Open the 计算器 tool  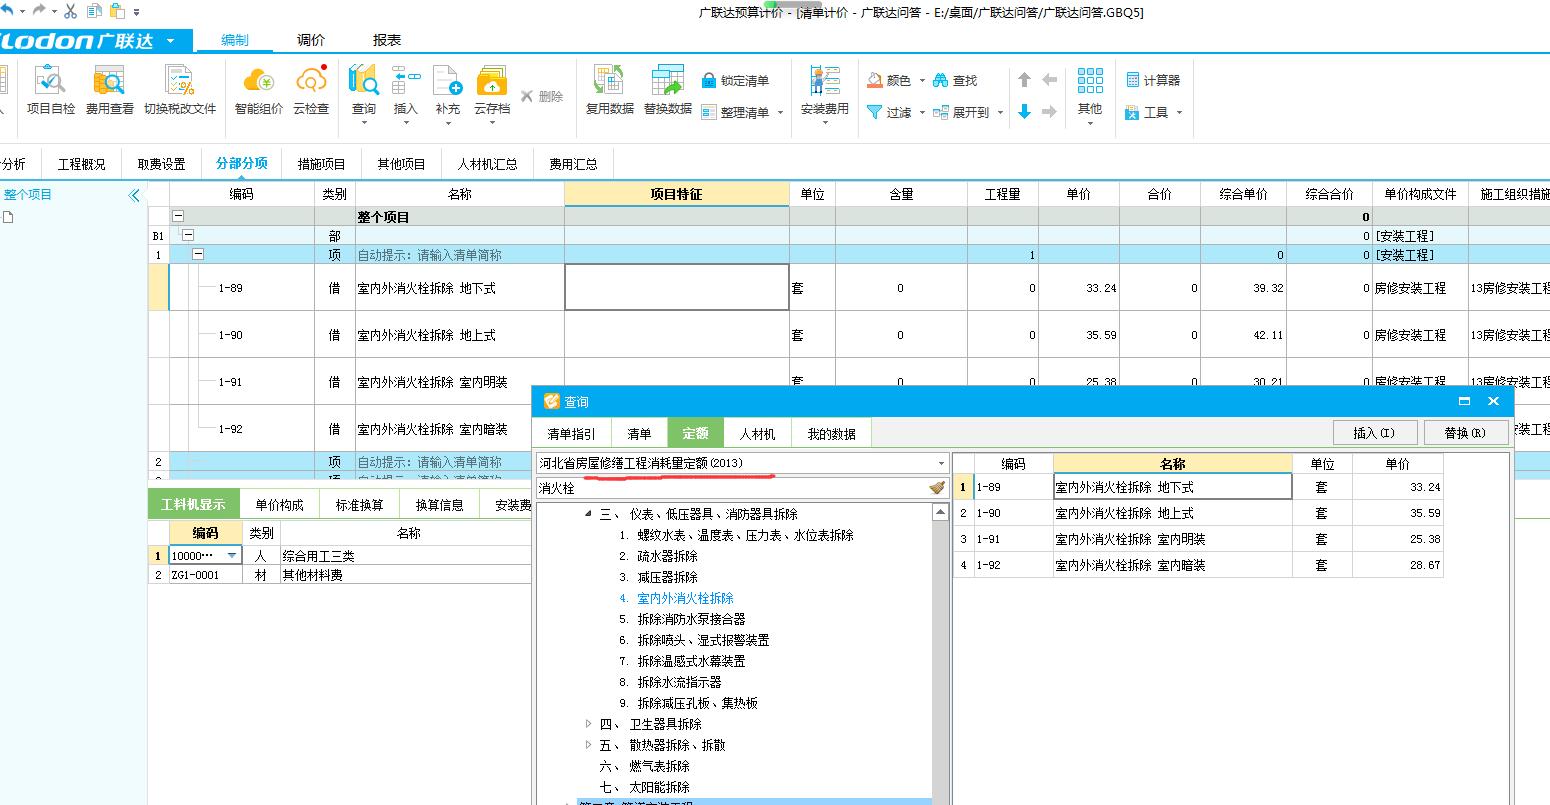[x=1153, y=80]
